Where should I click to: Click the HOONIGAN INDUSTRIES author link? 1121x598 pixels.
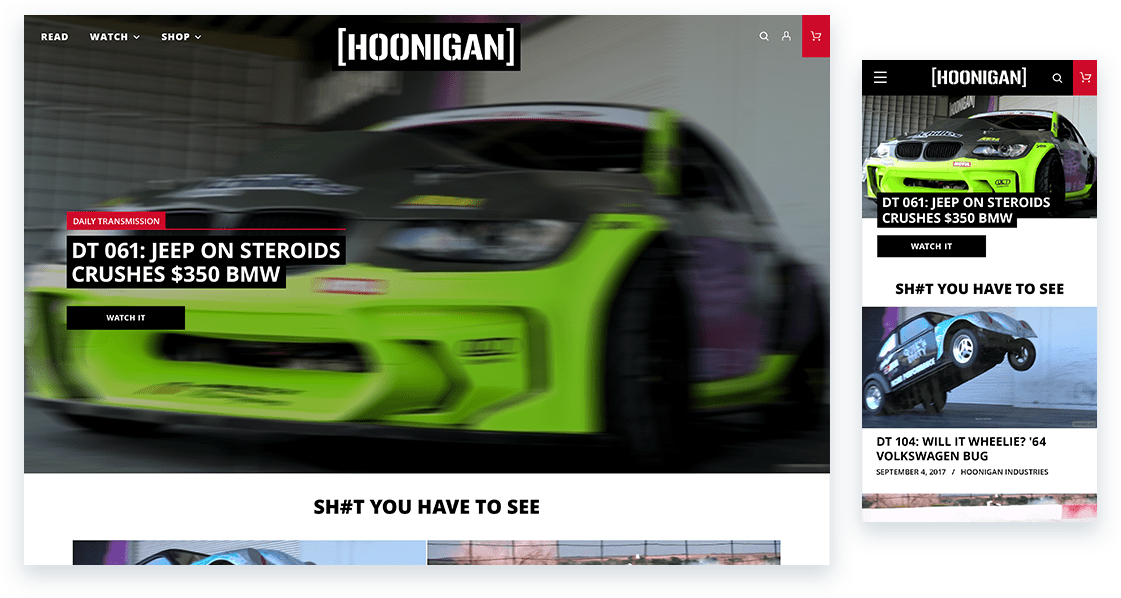(1004, 471)
